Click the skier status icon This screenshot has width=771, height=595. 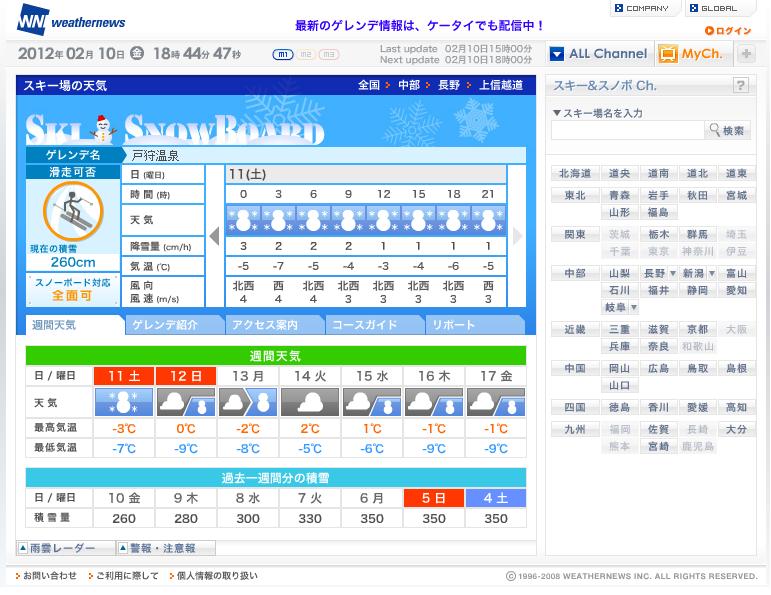tap(73, 212)
